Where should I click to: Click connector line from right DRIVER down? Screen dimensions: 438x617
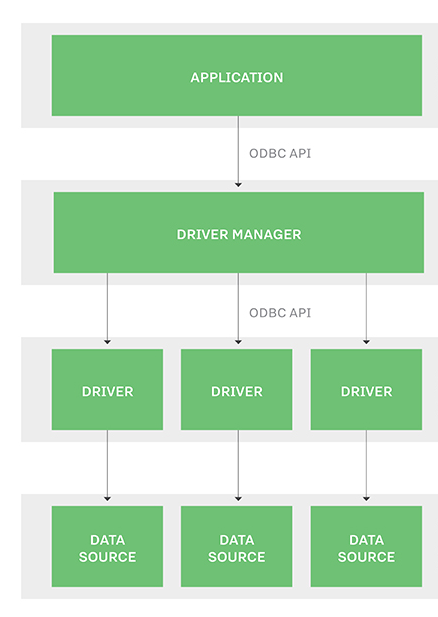[x=366, y=463]
